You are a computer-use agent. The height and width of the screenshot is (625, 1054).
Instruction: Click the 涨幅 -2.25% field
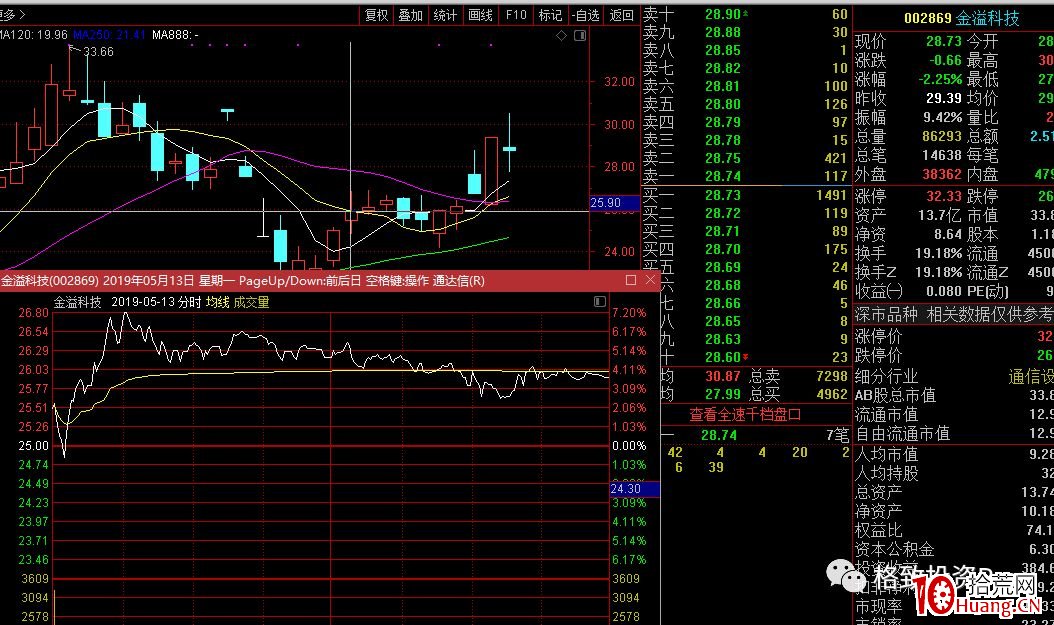pos(908,79)
